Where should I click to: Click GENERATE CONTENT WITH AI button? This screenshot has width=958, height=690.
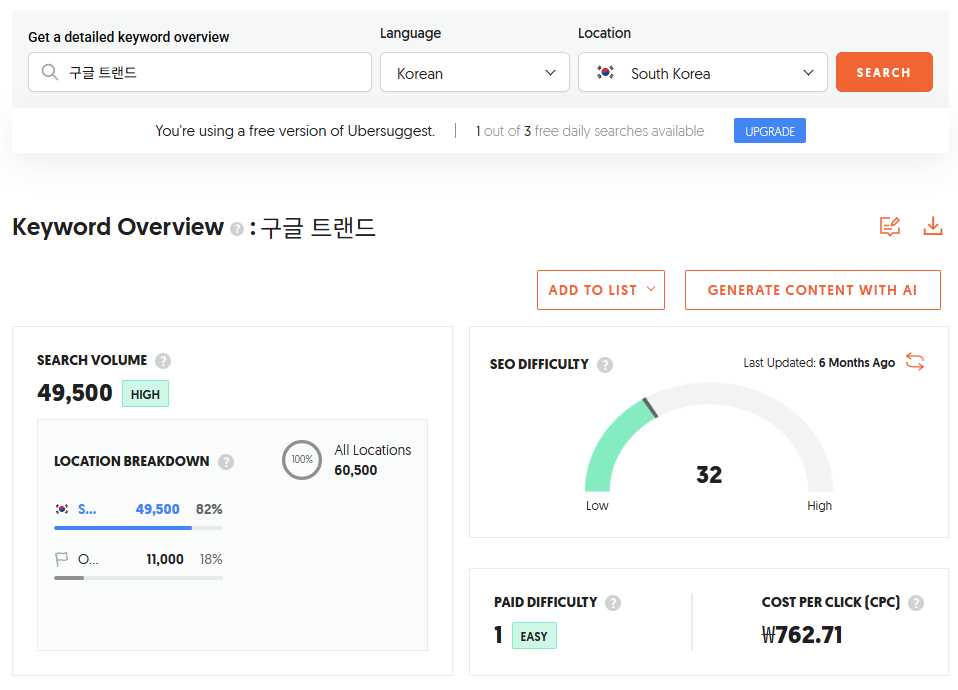point(813,290)
